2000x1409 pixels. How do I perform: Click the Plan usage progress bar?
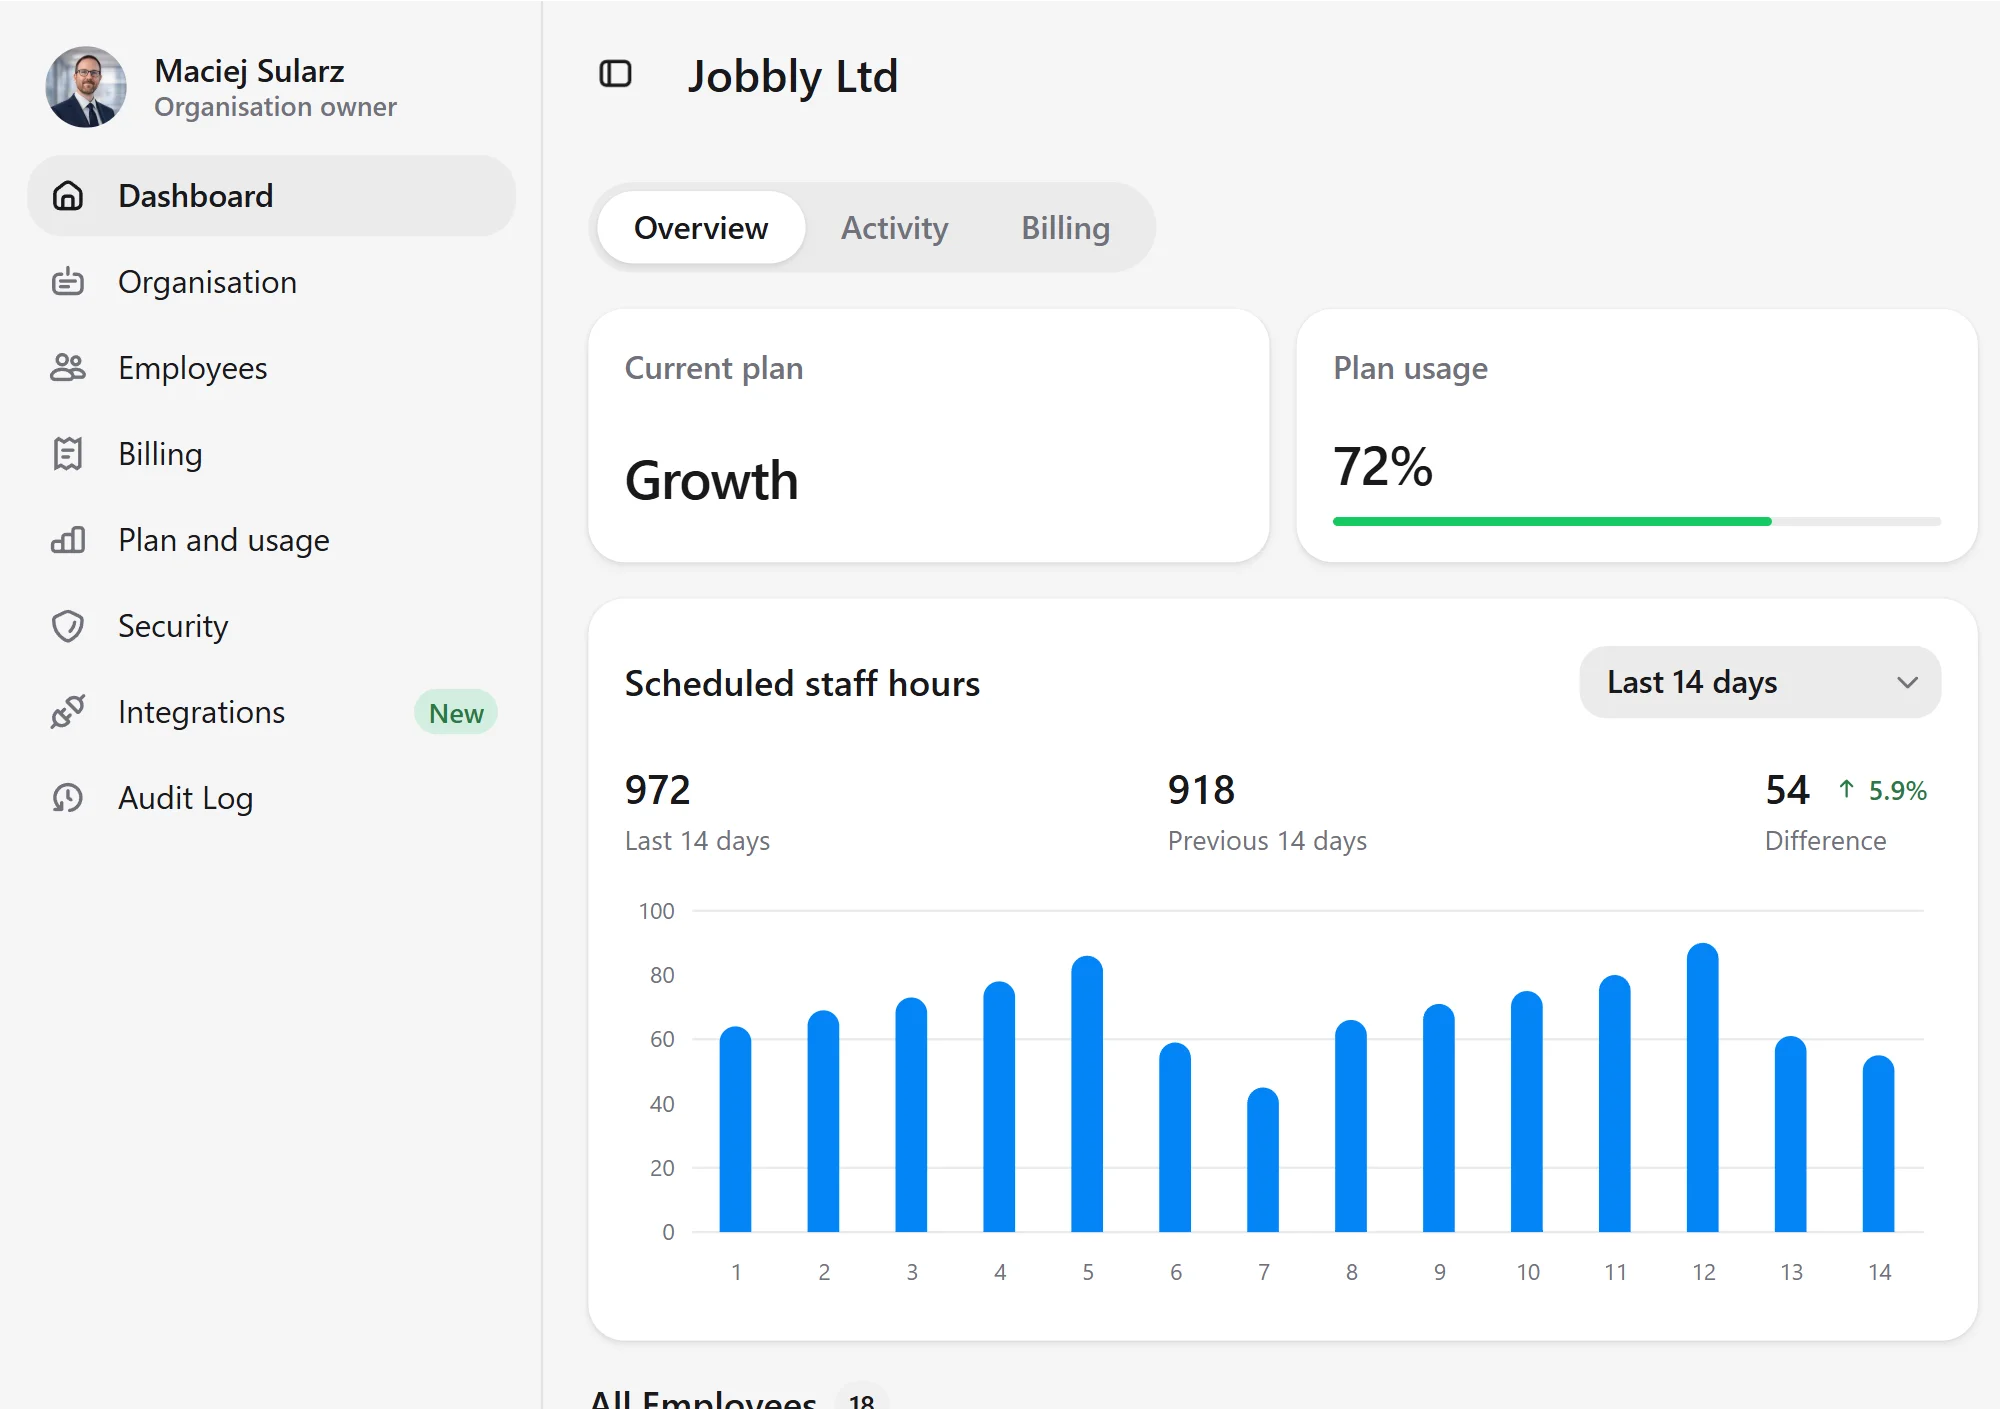pos(1636,521)
